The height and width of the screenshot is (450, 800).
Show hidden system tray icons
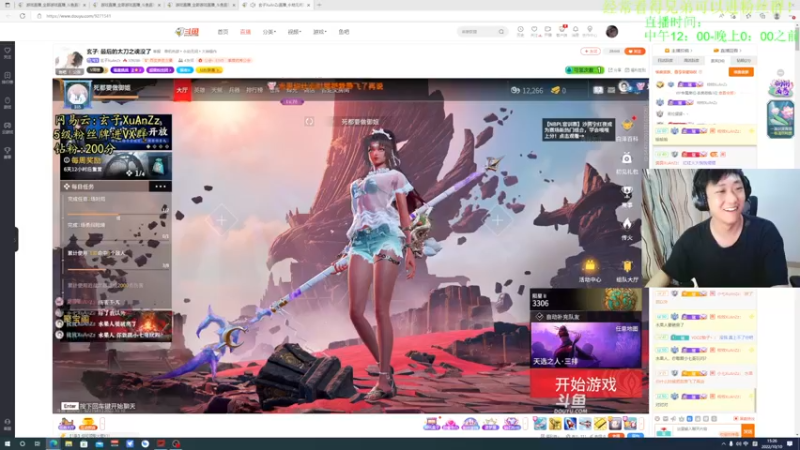point(723,444)
